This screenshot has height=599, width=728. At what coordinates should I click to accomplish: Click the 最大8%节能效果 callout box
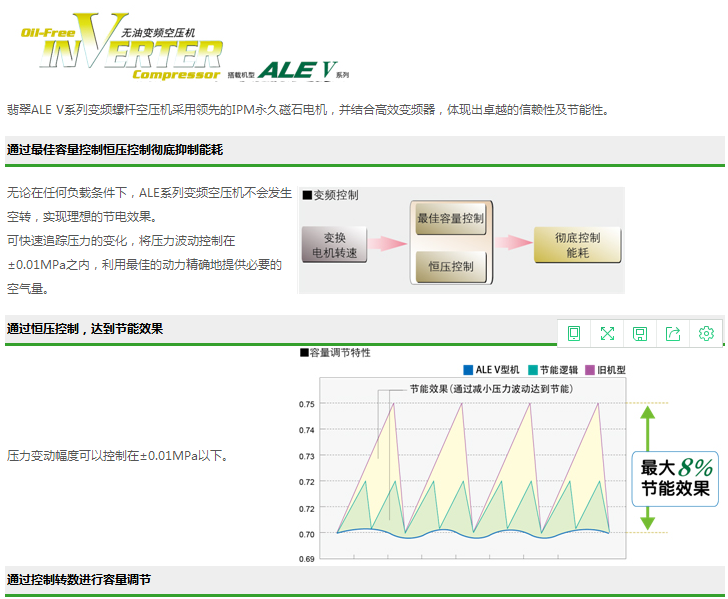pos(675,478)
